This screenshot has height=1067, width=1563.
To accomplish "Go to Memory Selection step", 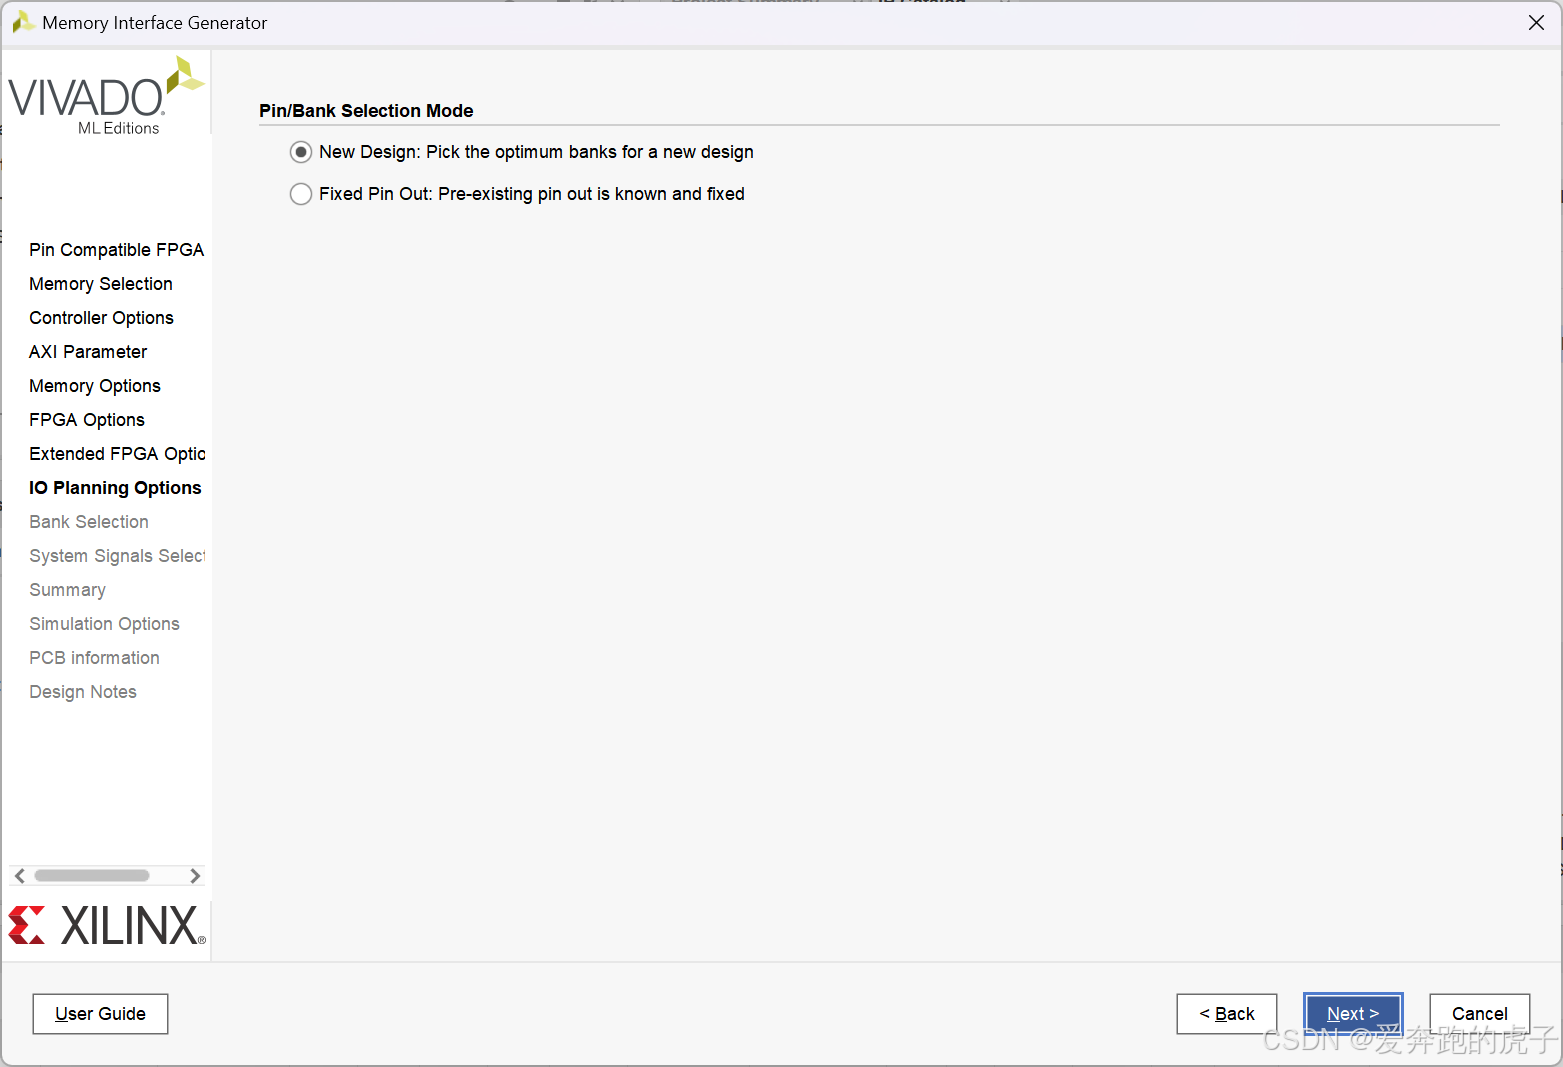I will tap(101, 284).
